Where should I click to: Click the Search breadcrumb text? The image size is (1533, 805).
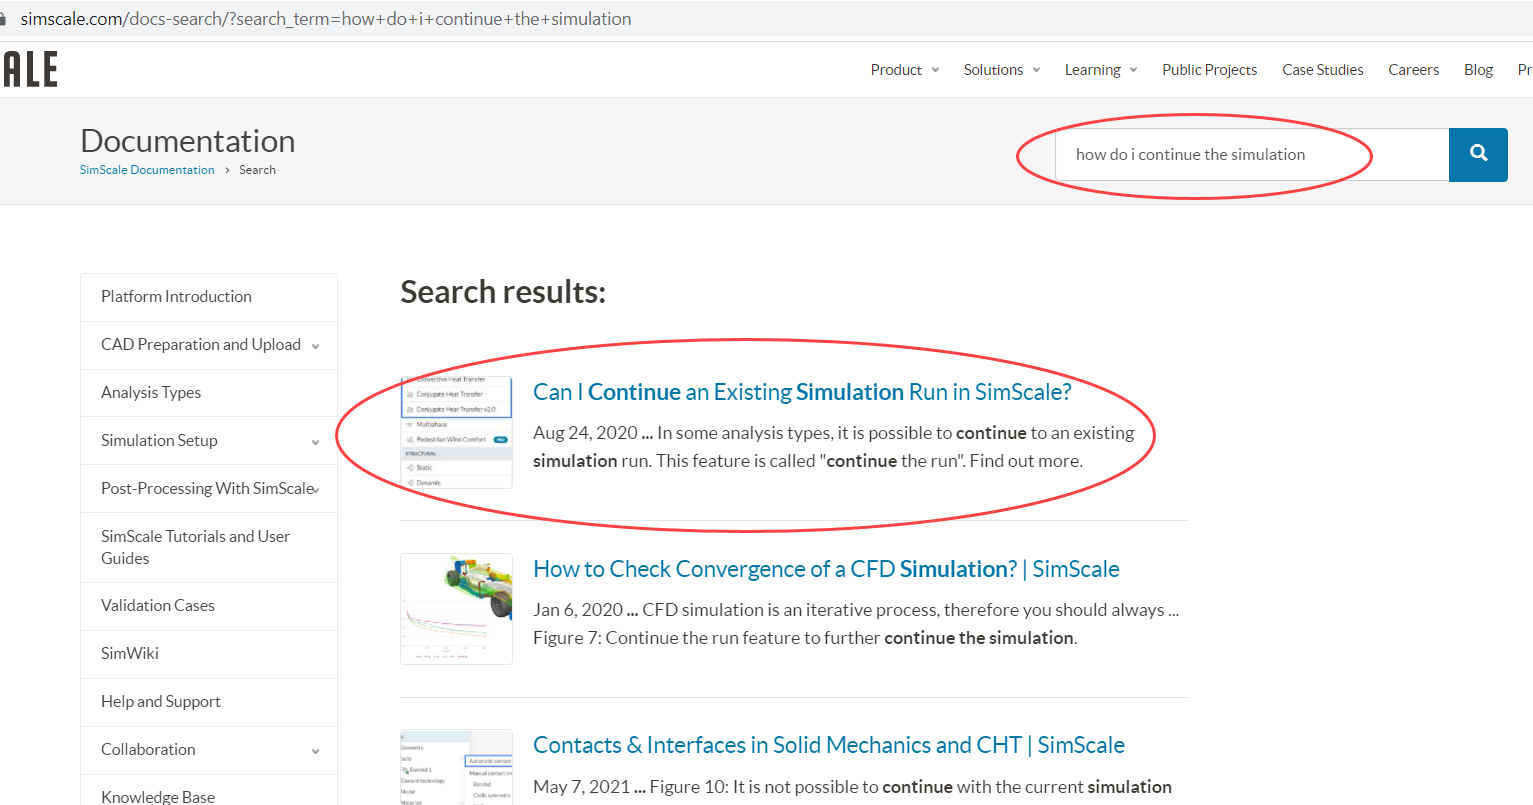coord(257,170)
